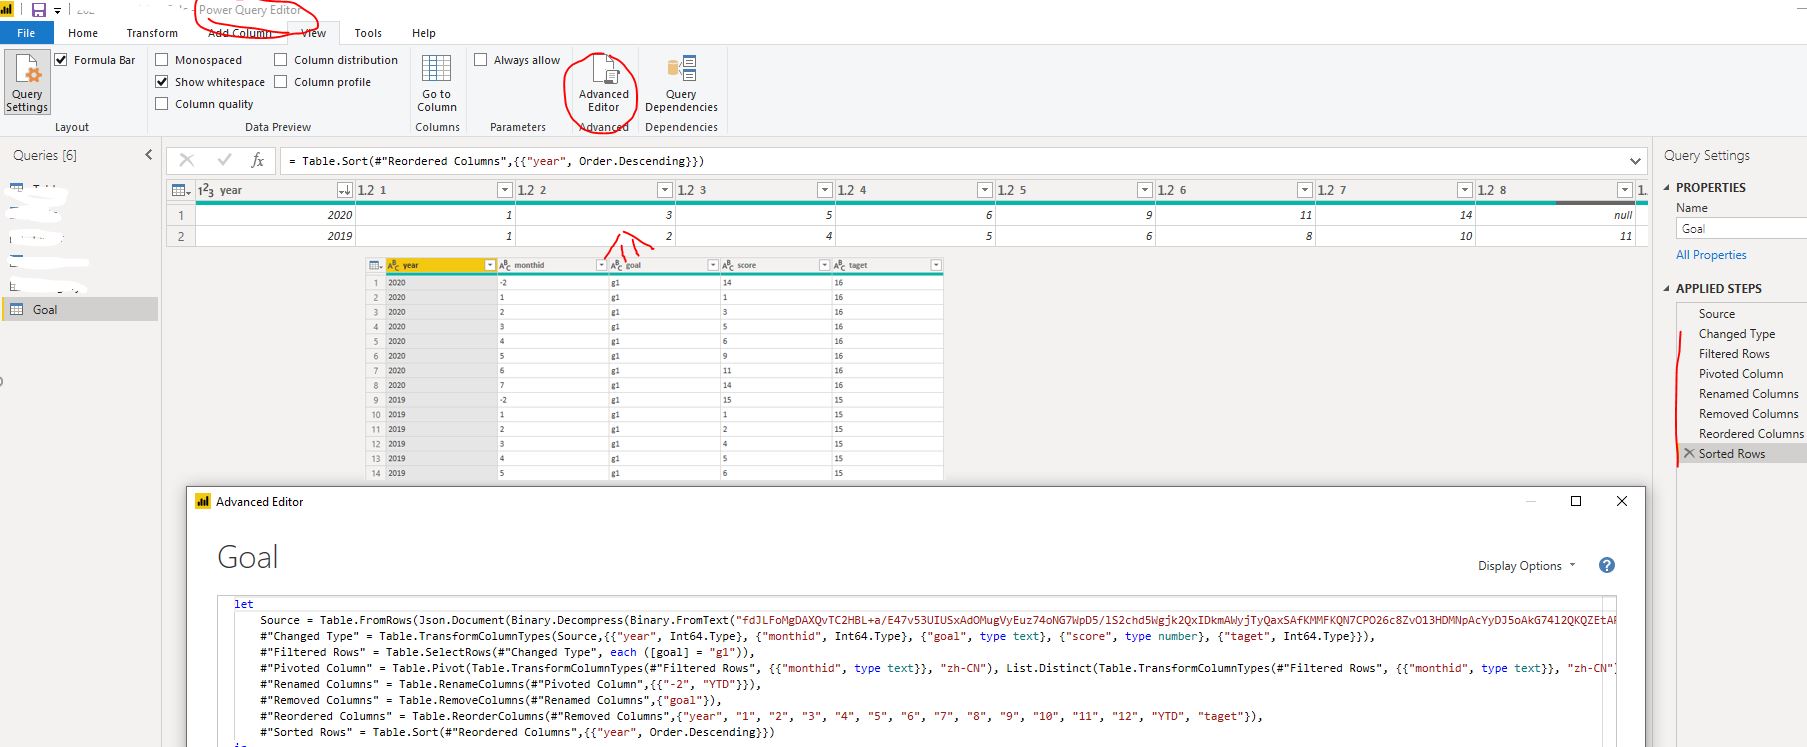Viewport: 1807px width, 747px height.
Task: Open the table menu icon in grid corner
Action: (x=180, y=190)
